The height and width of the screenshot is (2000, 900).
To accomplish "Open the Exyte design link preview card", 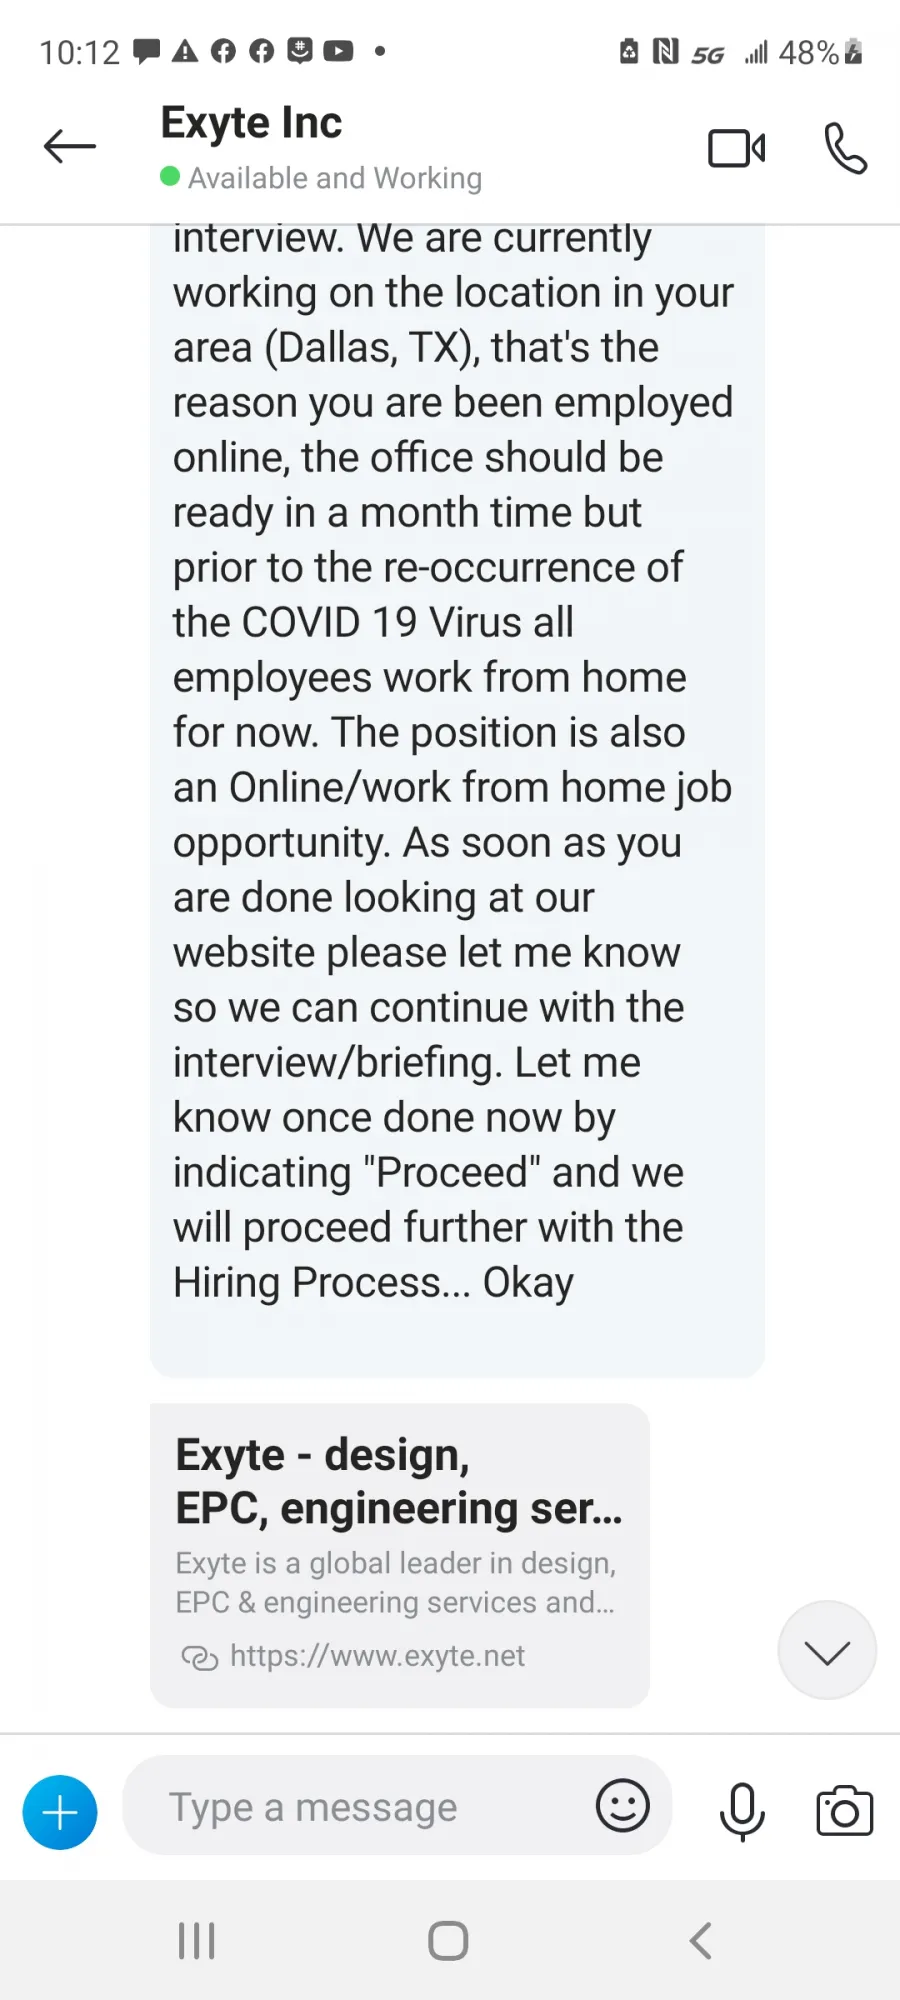I will pyautogui.click(x=400, y=1555).
